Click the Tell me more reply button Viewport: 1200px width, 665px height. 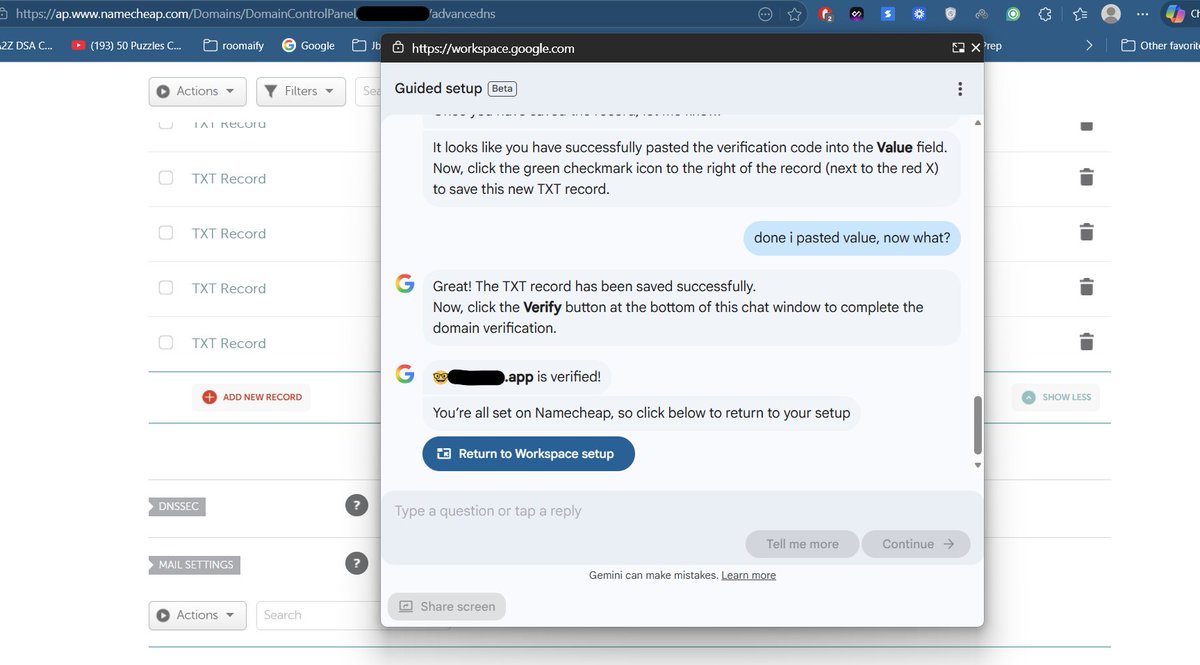(802, 544)
